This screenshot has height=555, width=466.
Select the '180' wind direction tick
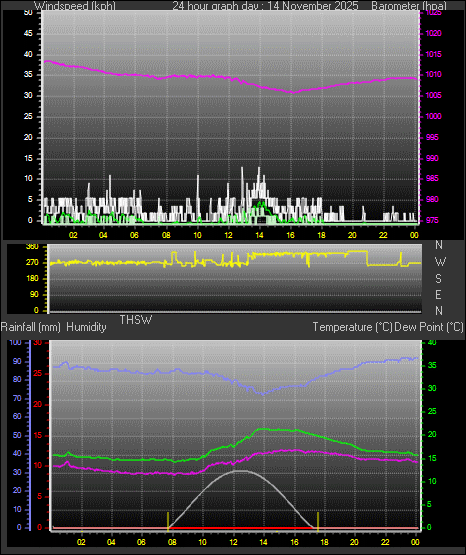coord(32,279)
